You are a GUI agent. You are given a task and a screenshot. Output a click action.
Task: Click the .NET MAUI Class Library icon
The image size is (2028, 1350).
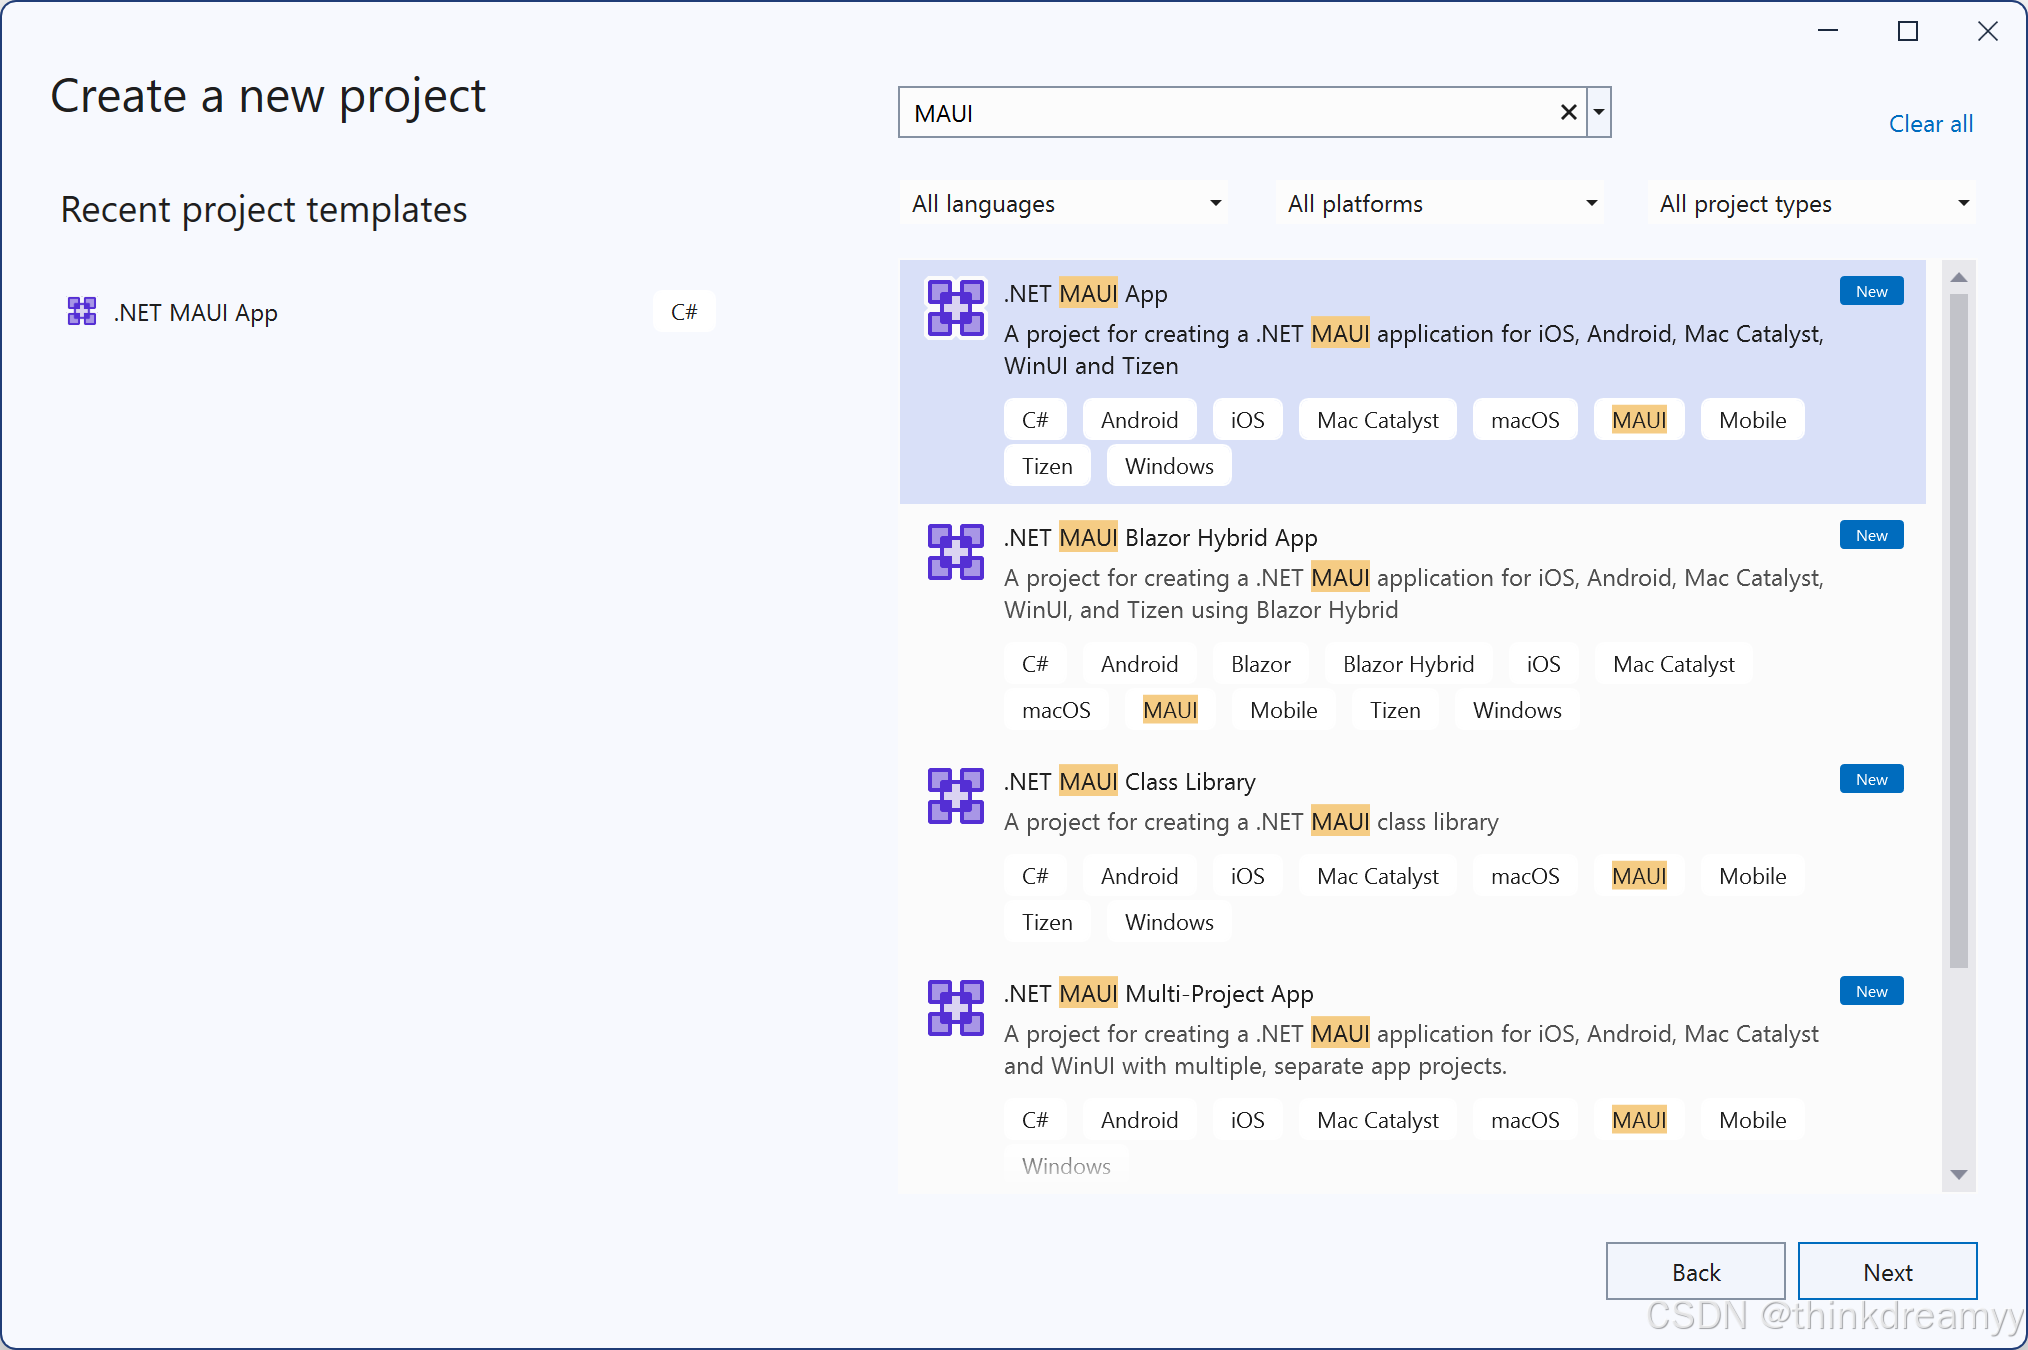click(956, 796)
